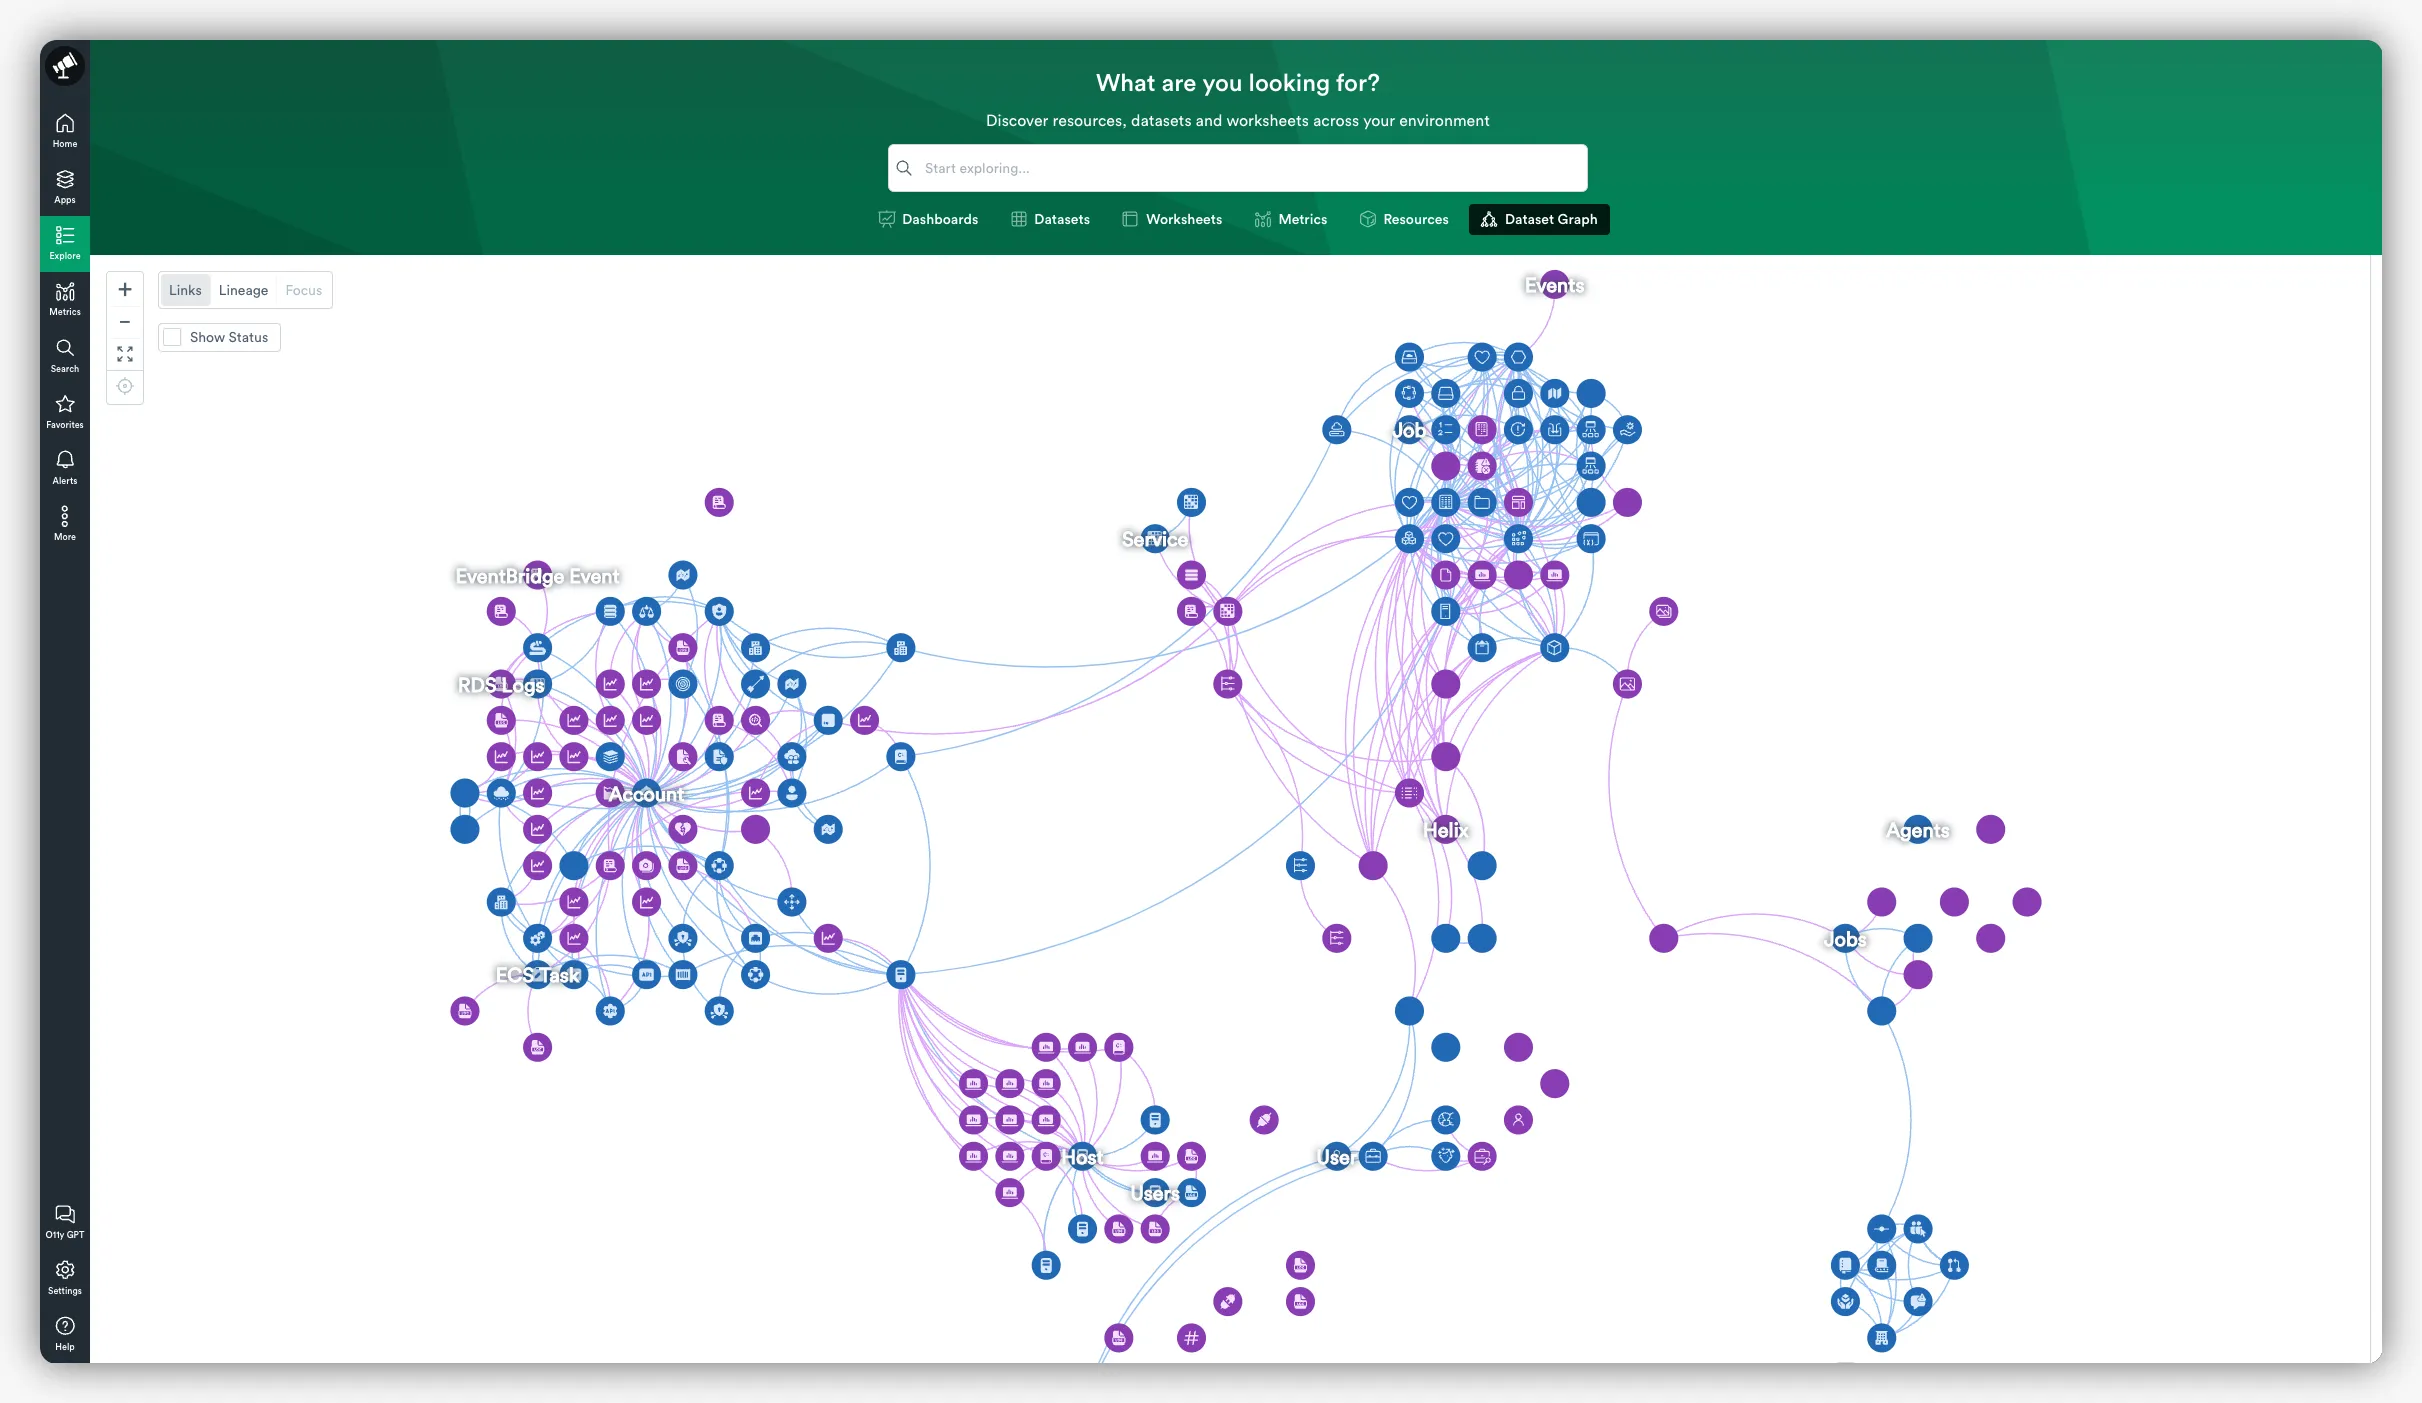Select the Account node in graph

click(647, 794)
